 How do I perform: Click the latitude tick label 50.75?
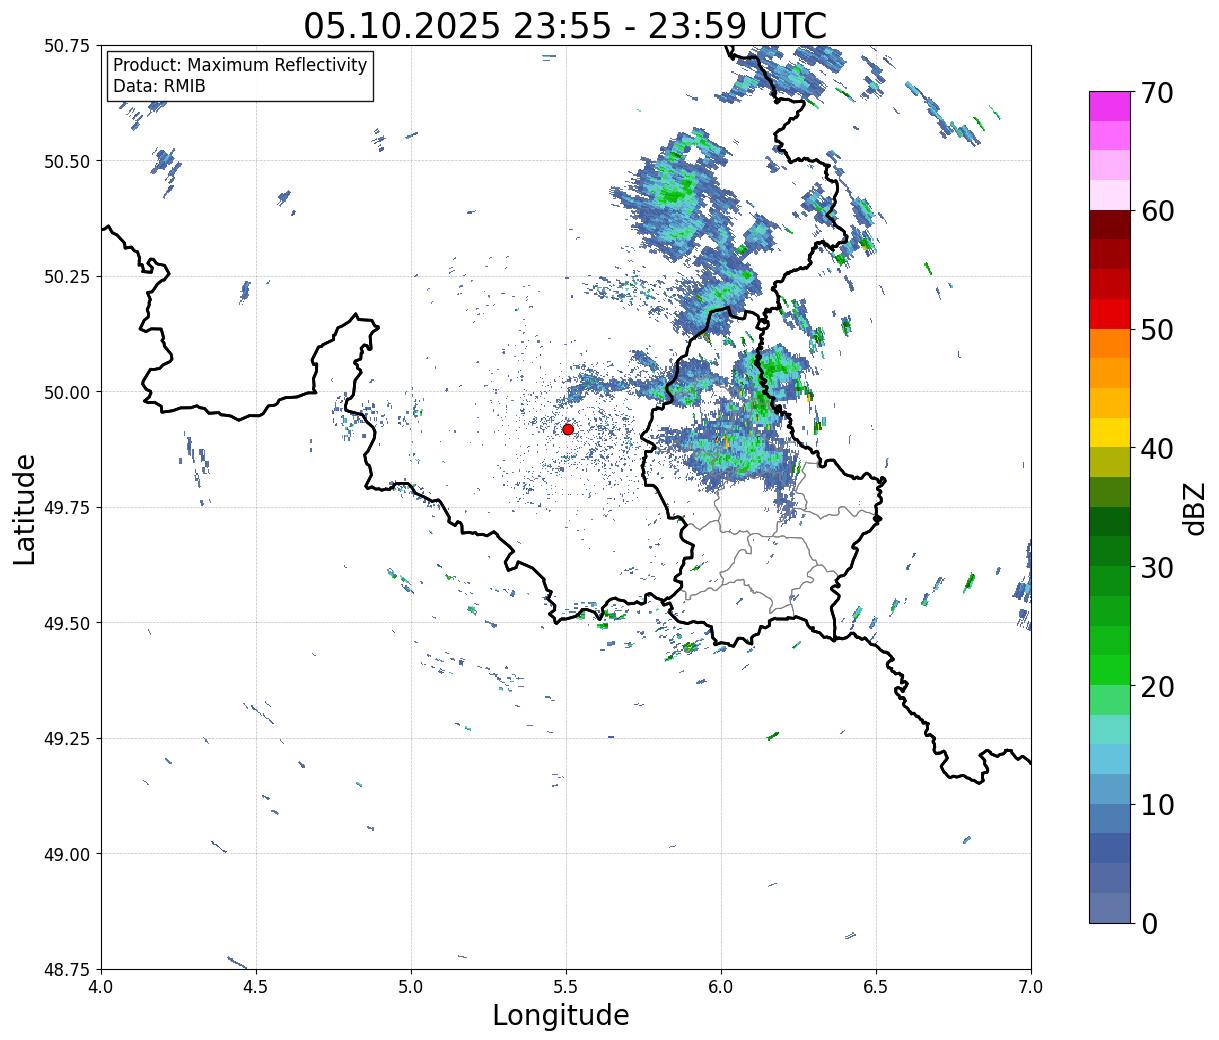coord(67,46)
